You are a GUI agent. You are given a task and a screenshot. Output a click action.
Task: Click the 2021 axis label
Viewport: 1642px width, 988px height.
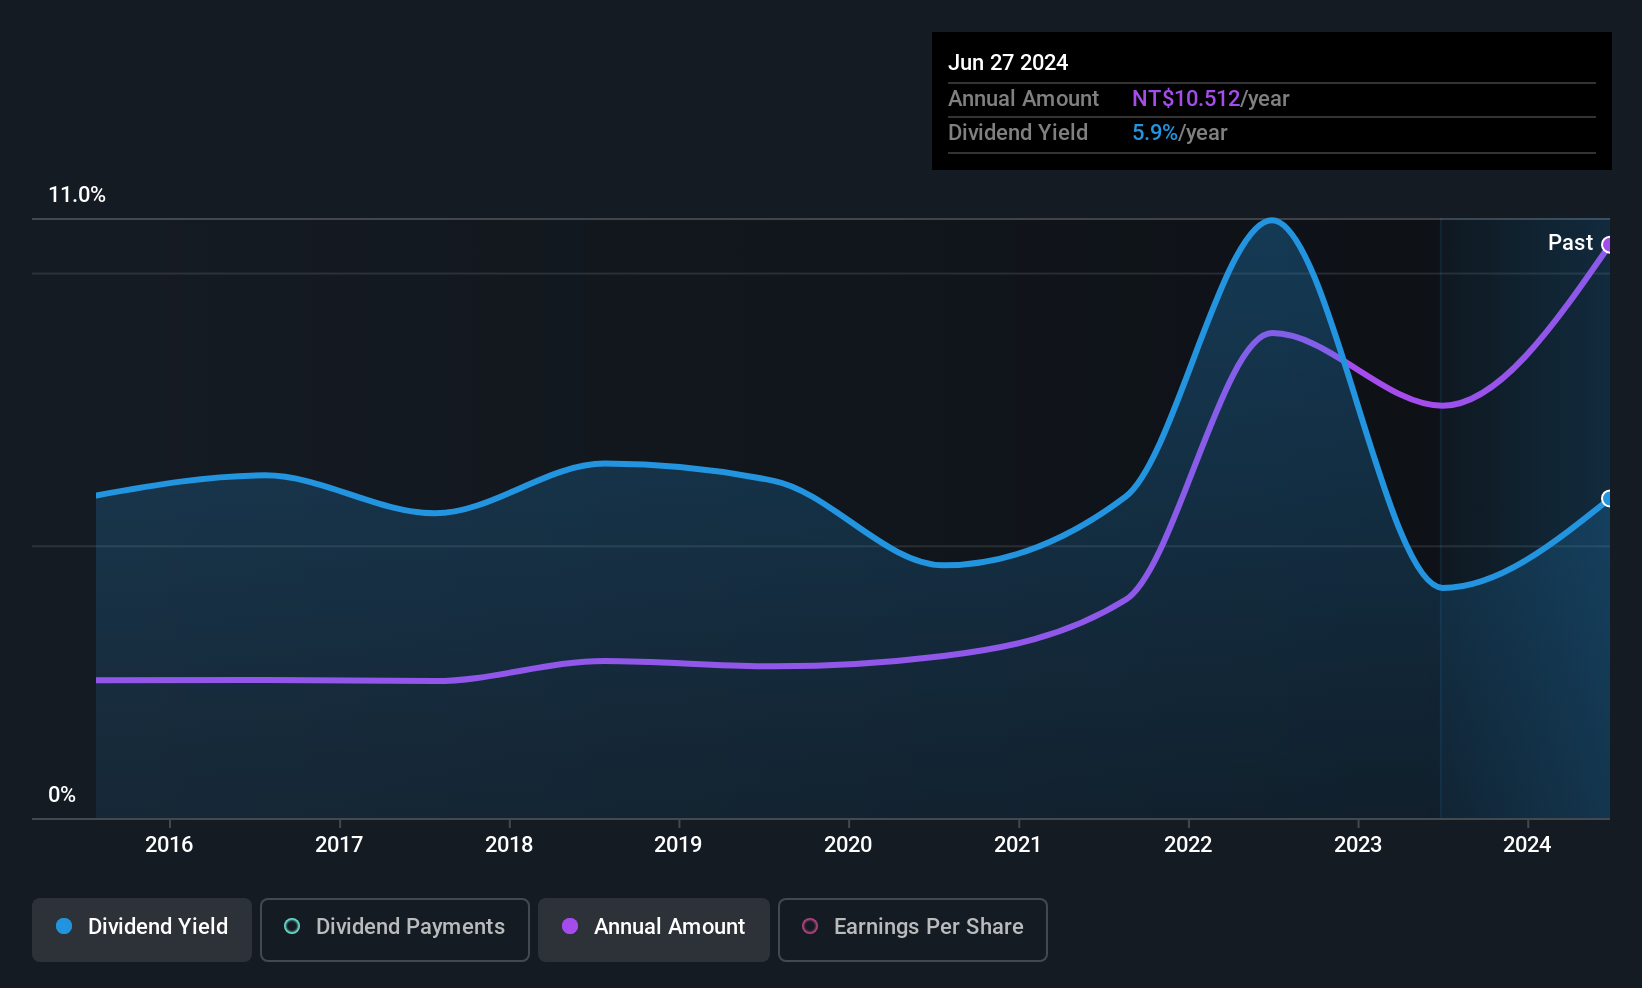pyautogui.click(x=1018, y=844)
